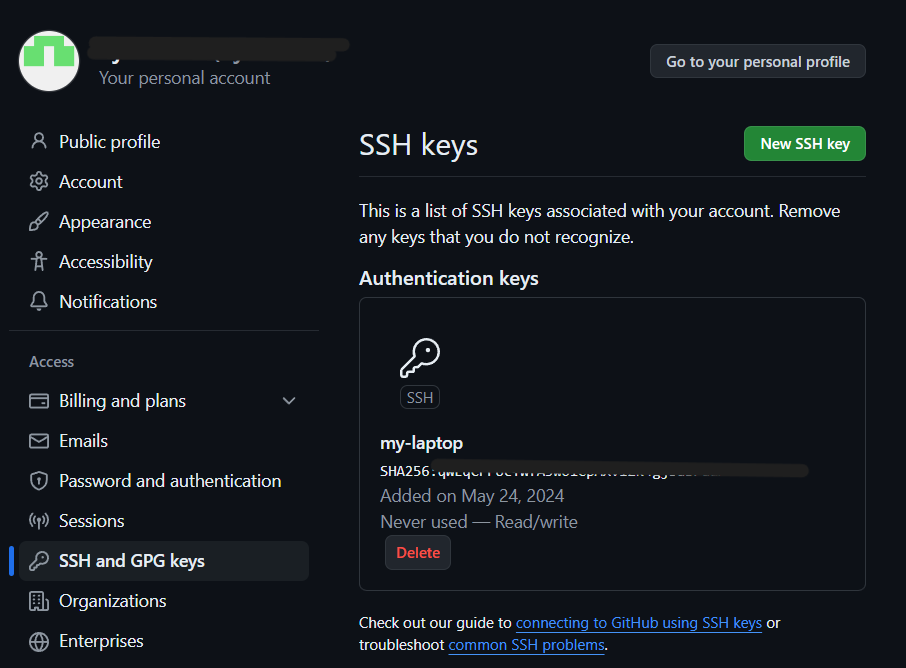Click the Notifications bell icon
The width and height of the screenshot is (906, 668).
[x=38, y=301]
